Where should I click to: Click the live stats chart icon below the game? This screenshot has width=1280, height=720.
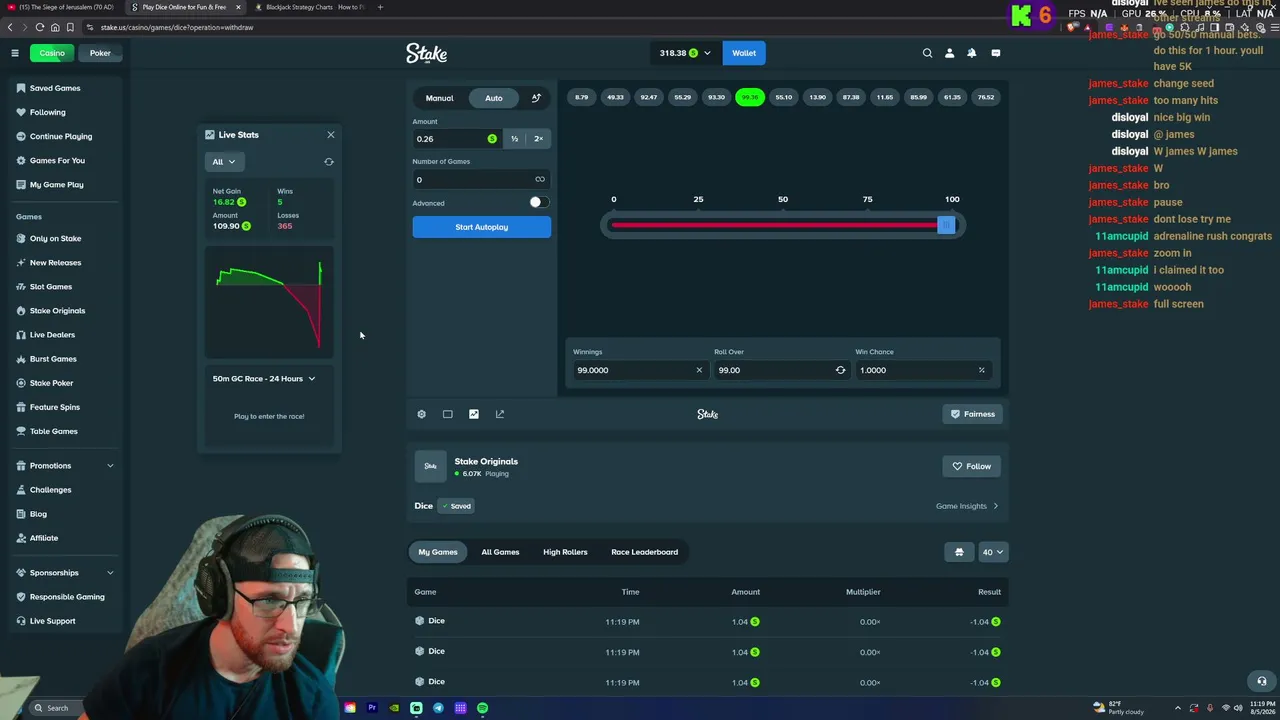pyautogui.click(x=474, y=414)
